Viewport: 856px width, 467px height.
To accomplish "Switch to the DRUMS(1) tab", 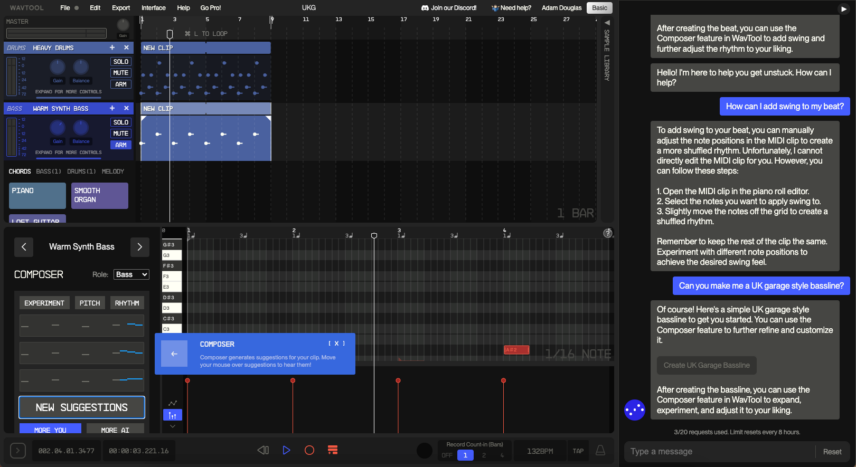I will pyautogui.click(x=81, y=172).
